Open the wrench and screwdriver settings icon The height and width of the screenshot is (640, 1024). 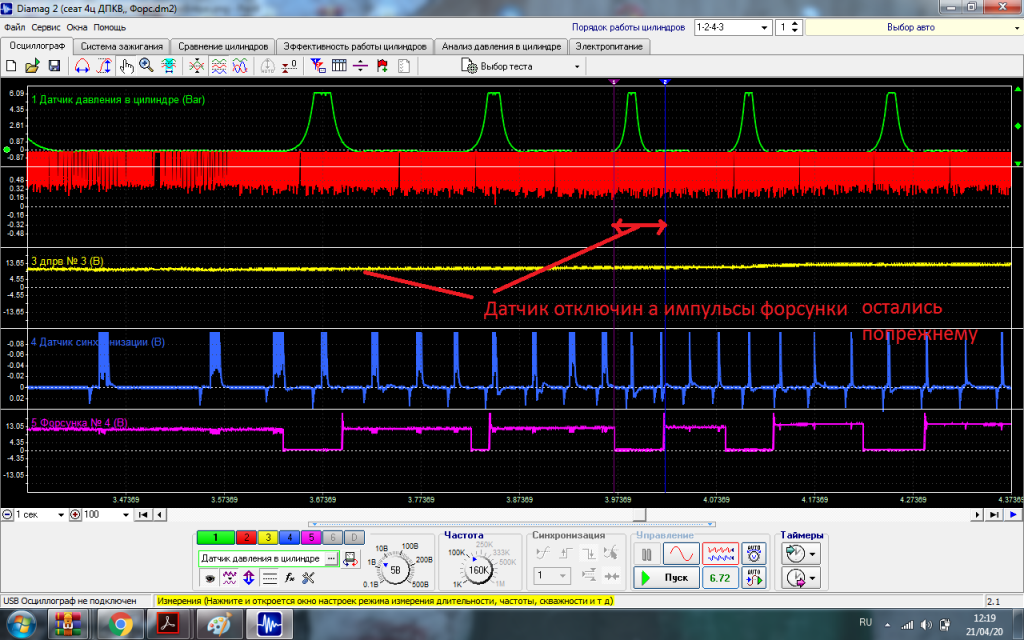(308, 578)
